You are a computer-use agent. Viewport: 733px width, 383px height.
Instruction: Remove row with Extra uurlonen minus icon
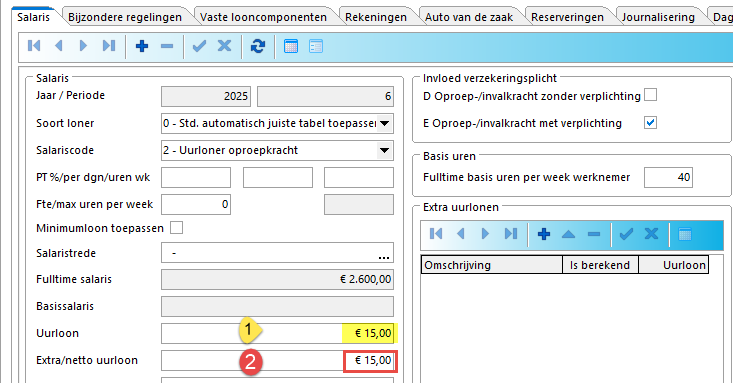594,234
